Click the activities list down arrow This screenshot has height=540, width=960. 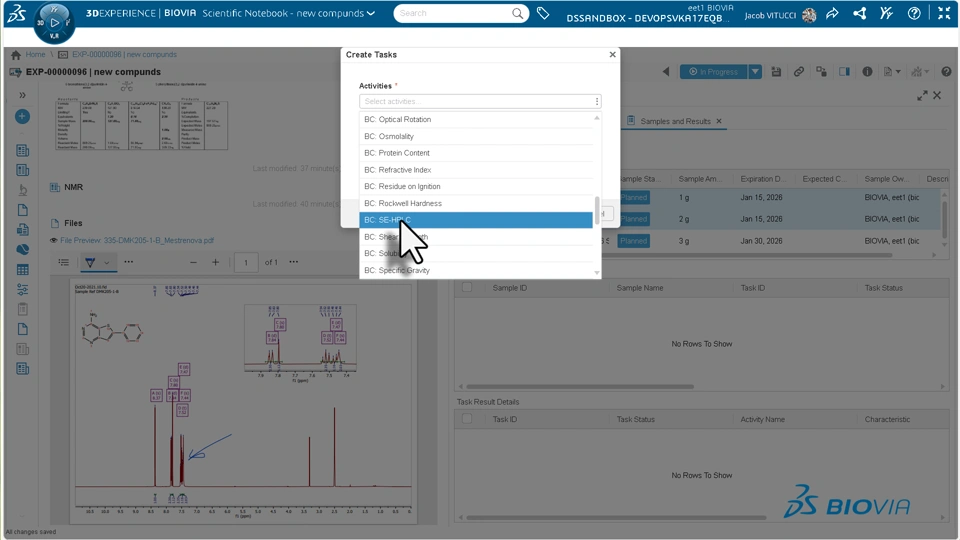(x=597, y=273)
